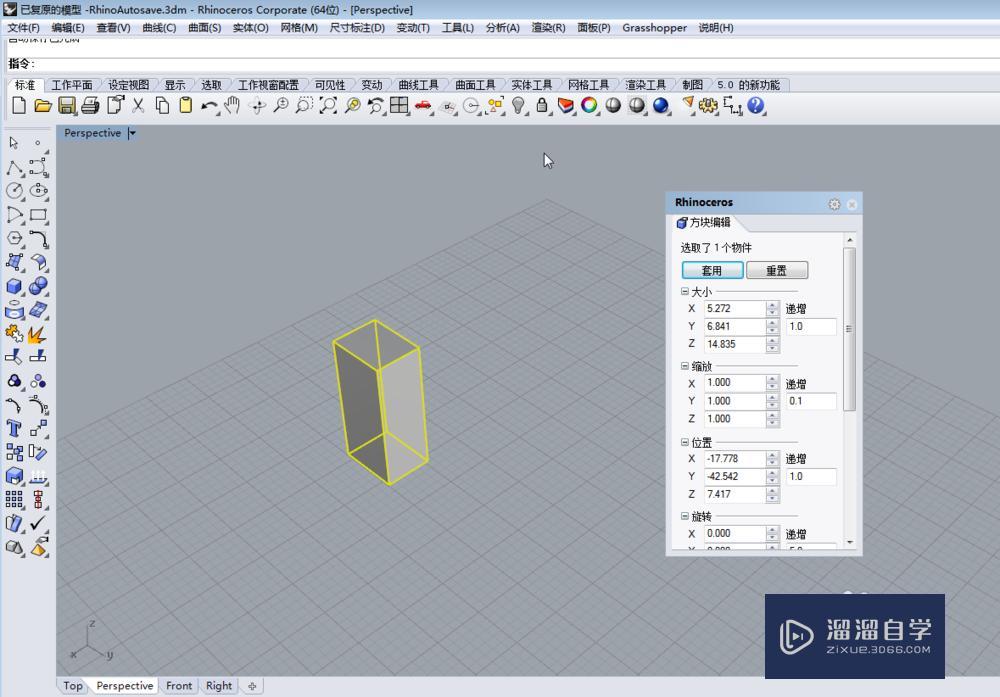
Task: Click the size increment field 1.0
Action: [811, 326]
